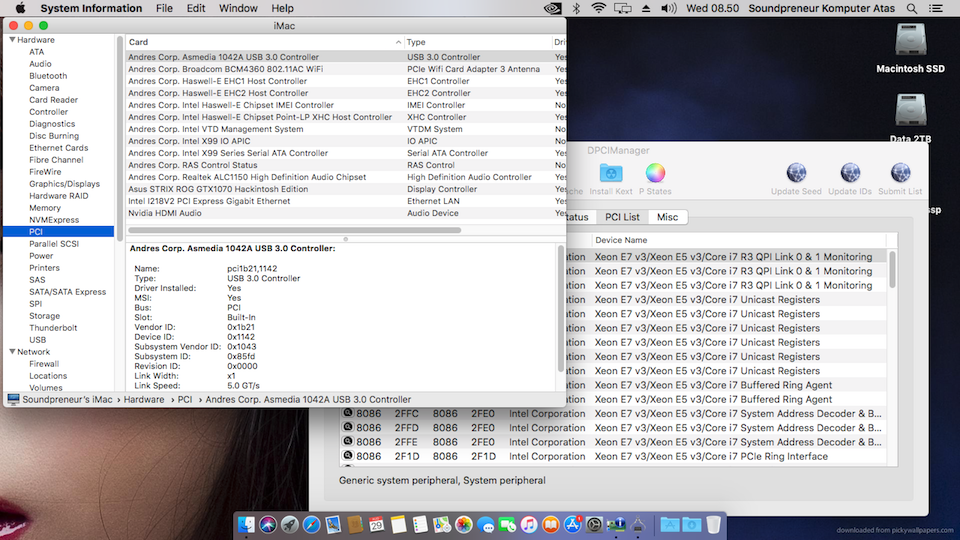Open Messages from the Dock
Image resolution: width=960 pixels, height=540 pixels.
pyautogui.click(x=486, y=525)
